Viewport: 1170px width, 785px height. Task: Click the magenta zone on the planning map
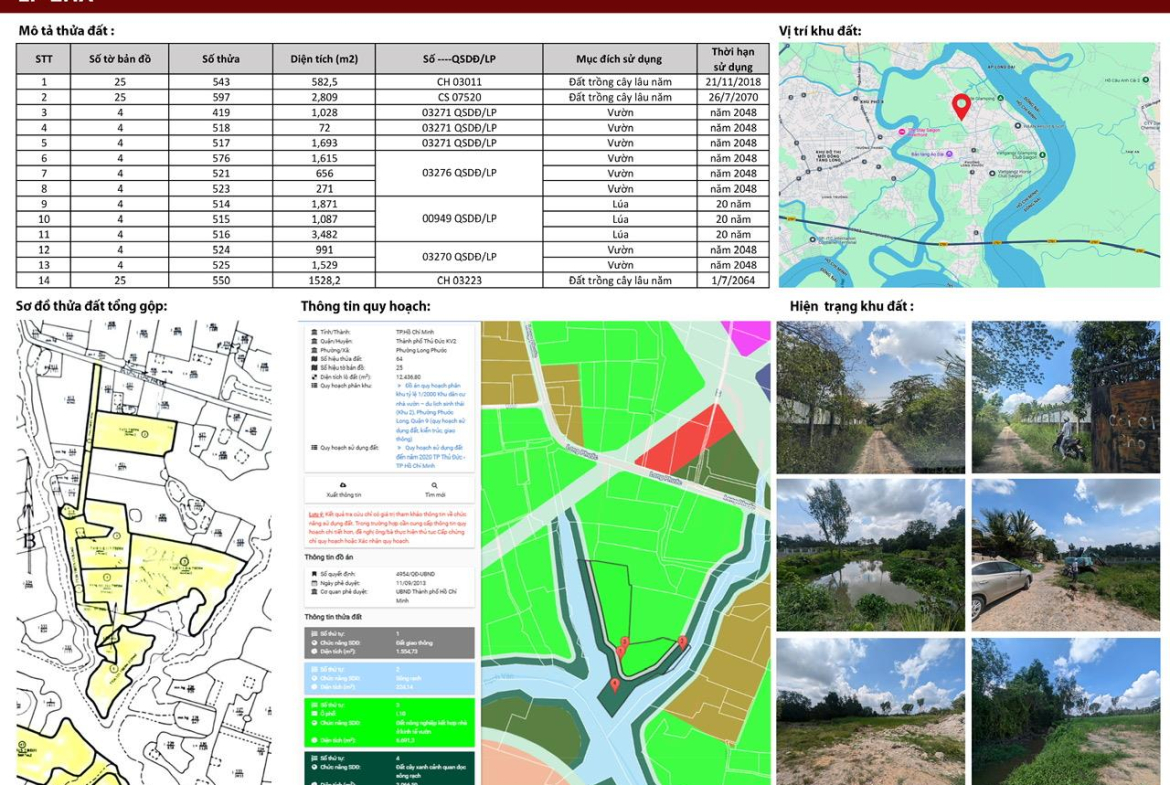pos(750,335)
